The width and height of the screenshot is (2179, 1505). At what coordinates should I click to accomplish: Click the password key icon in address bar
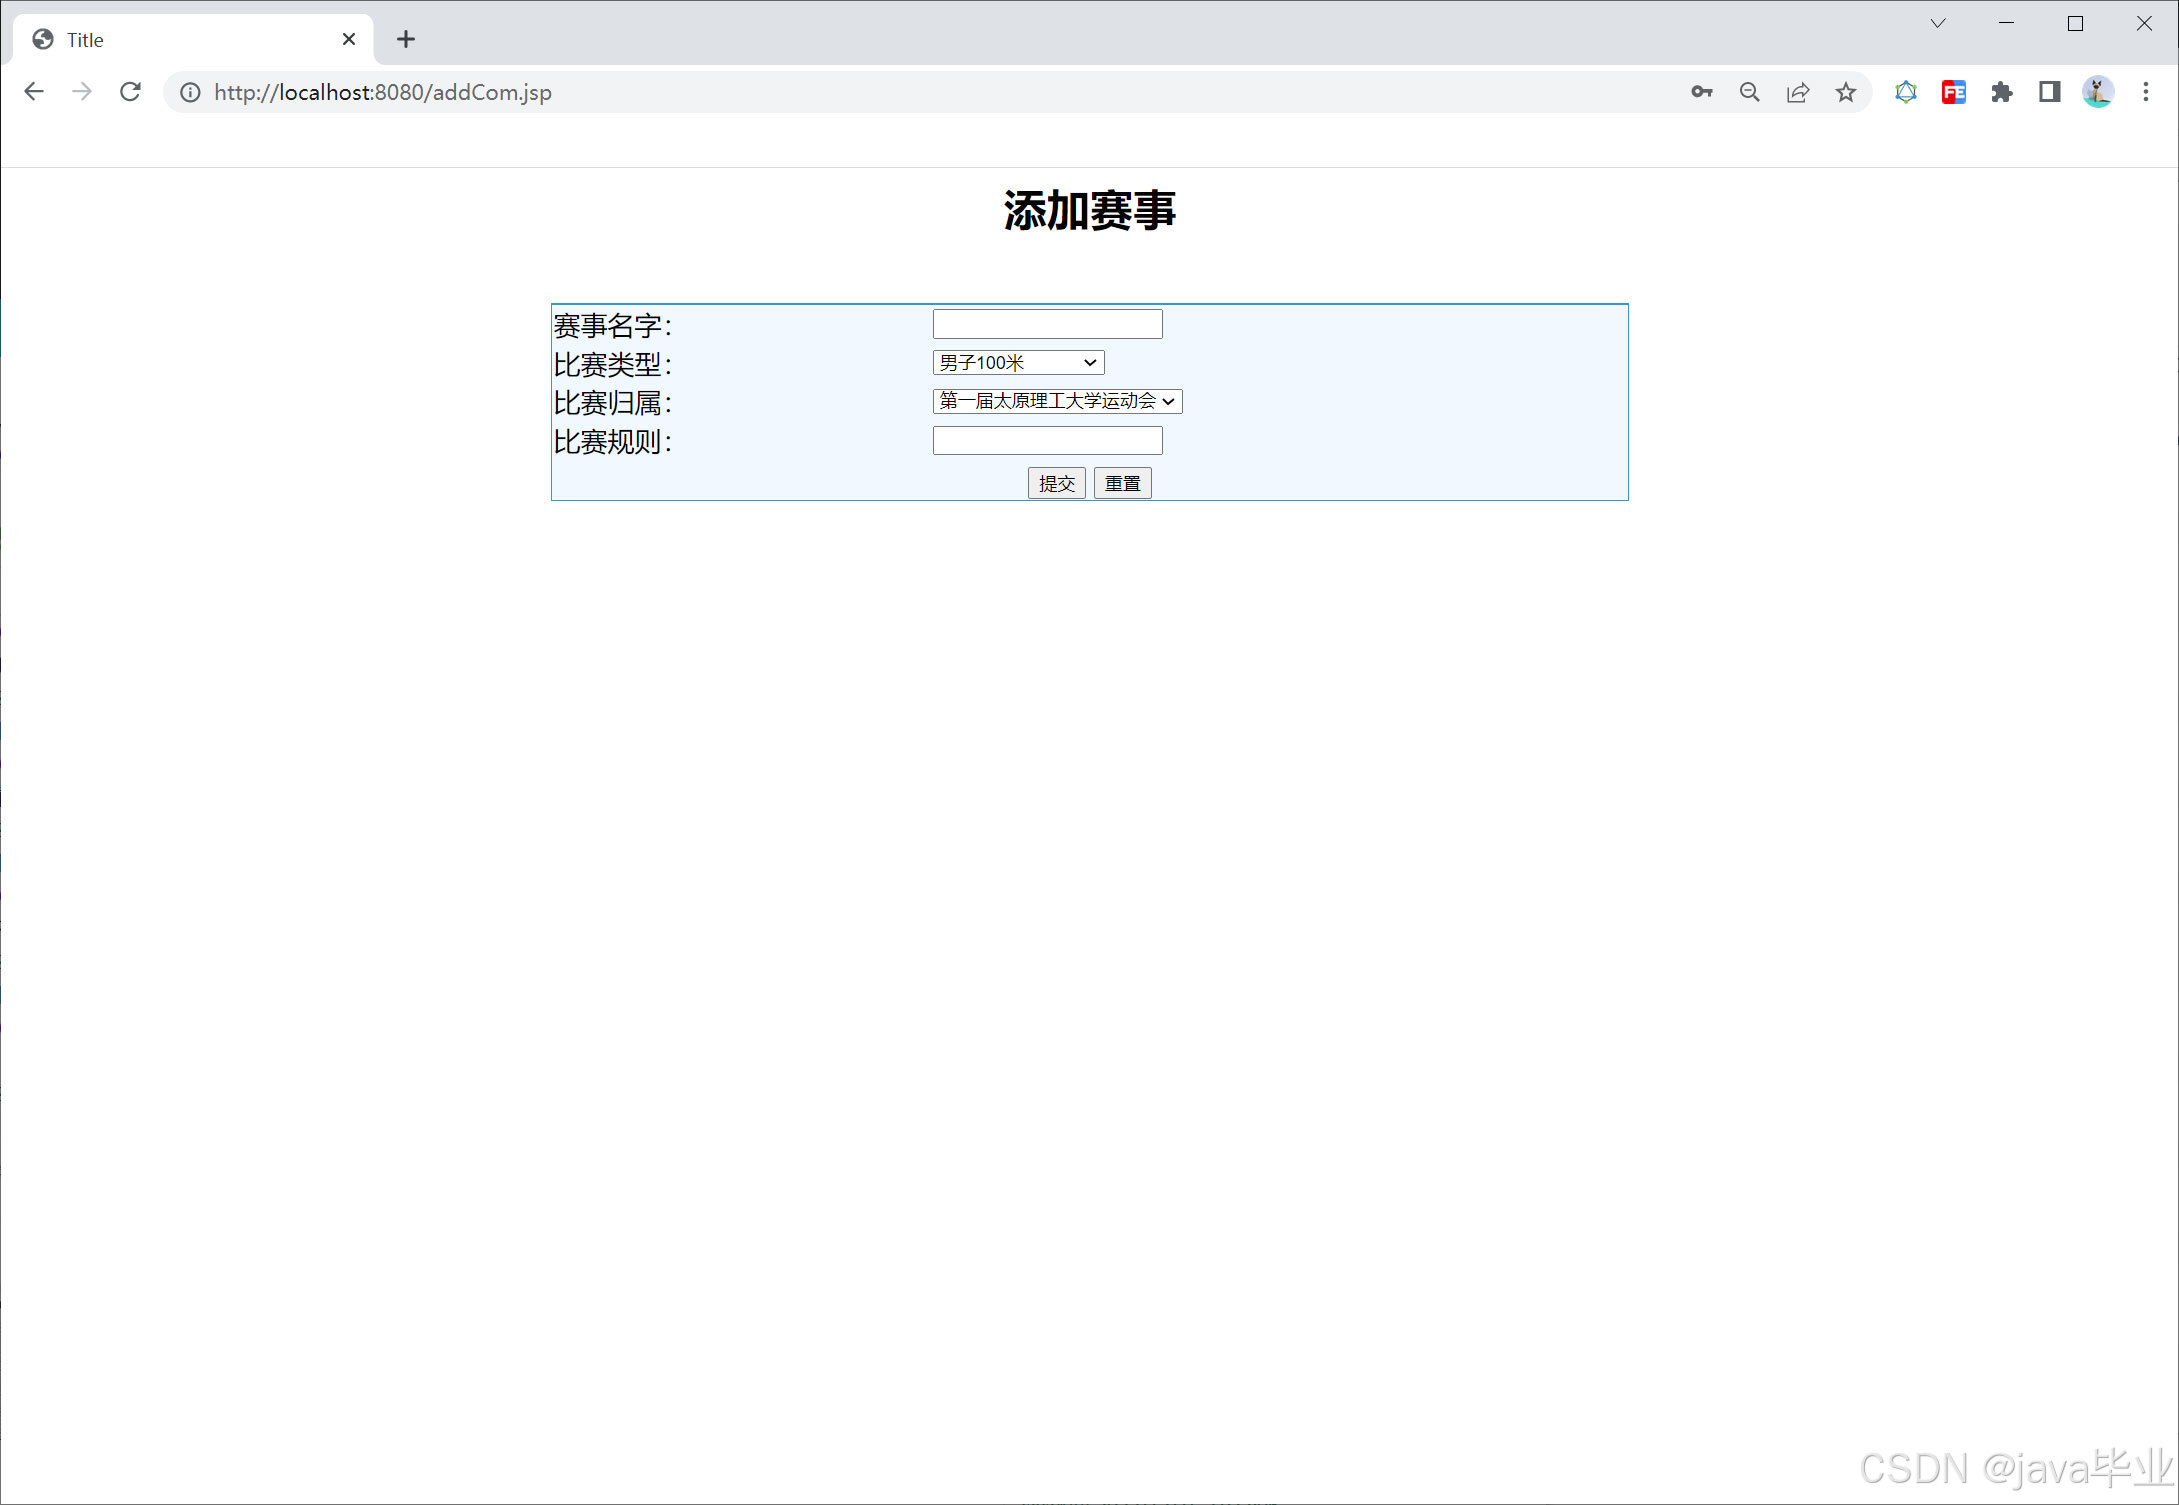coord(1701,92)
